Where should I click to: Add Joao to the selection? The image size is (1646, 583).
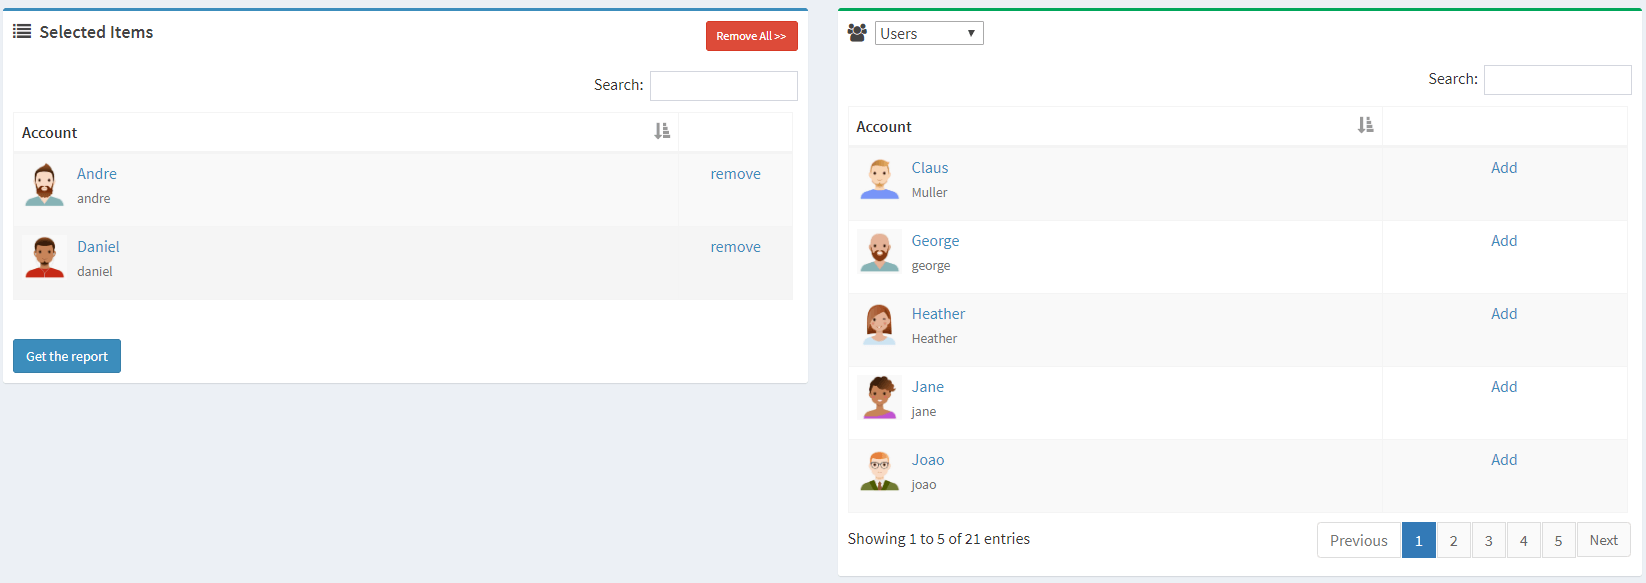pos(1504,460)
